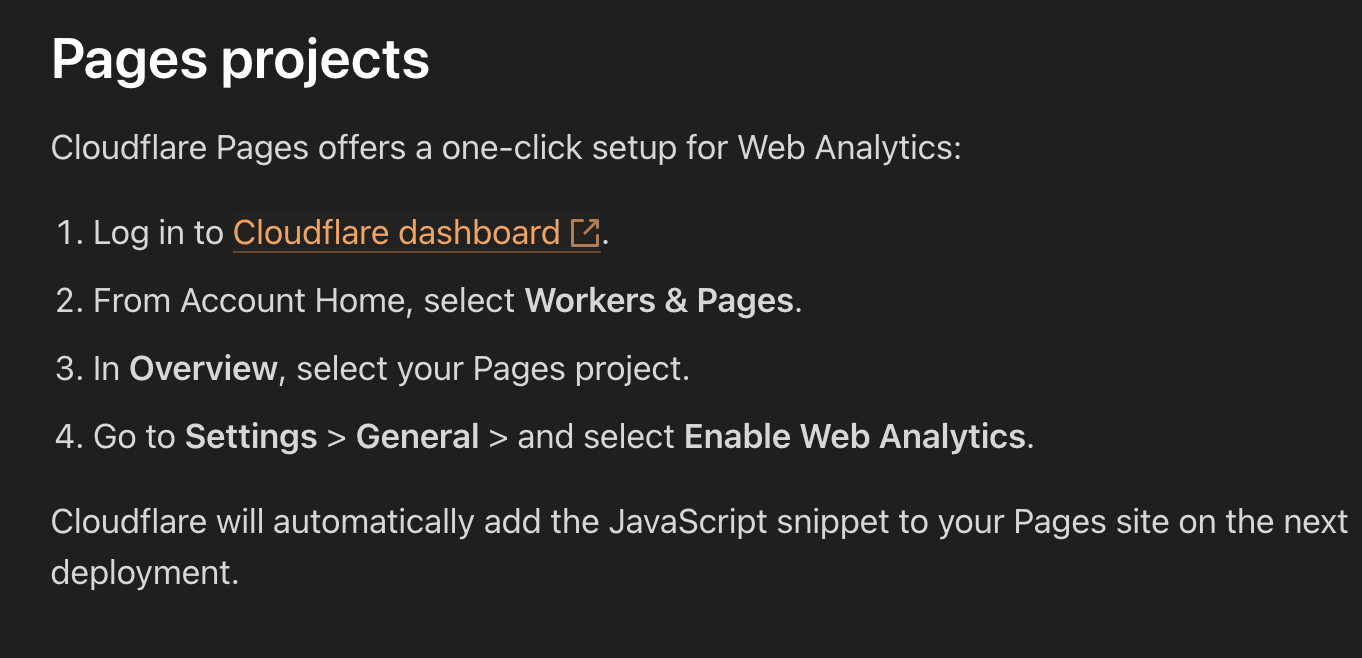Screen dimensions: 1362x658
Task: Click the external link icon beside Cloudflare dashboard
Action: point(585,233)
